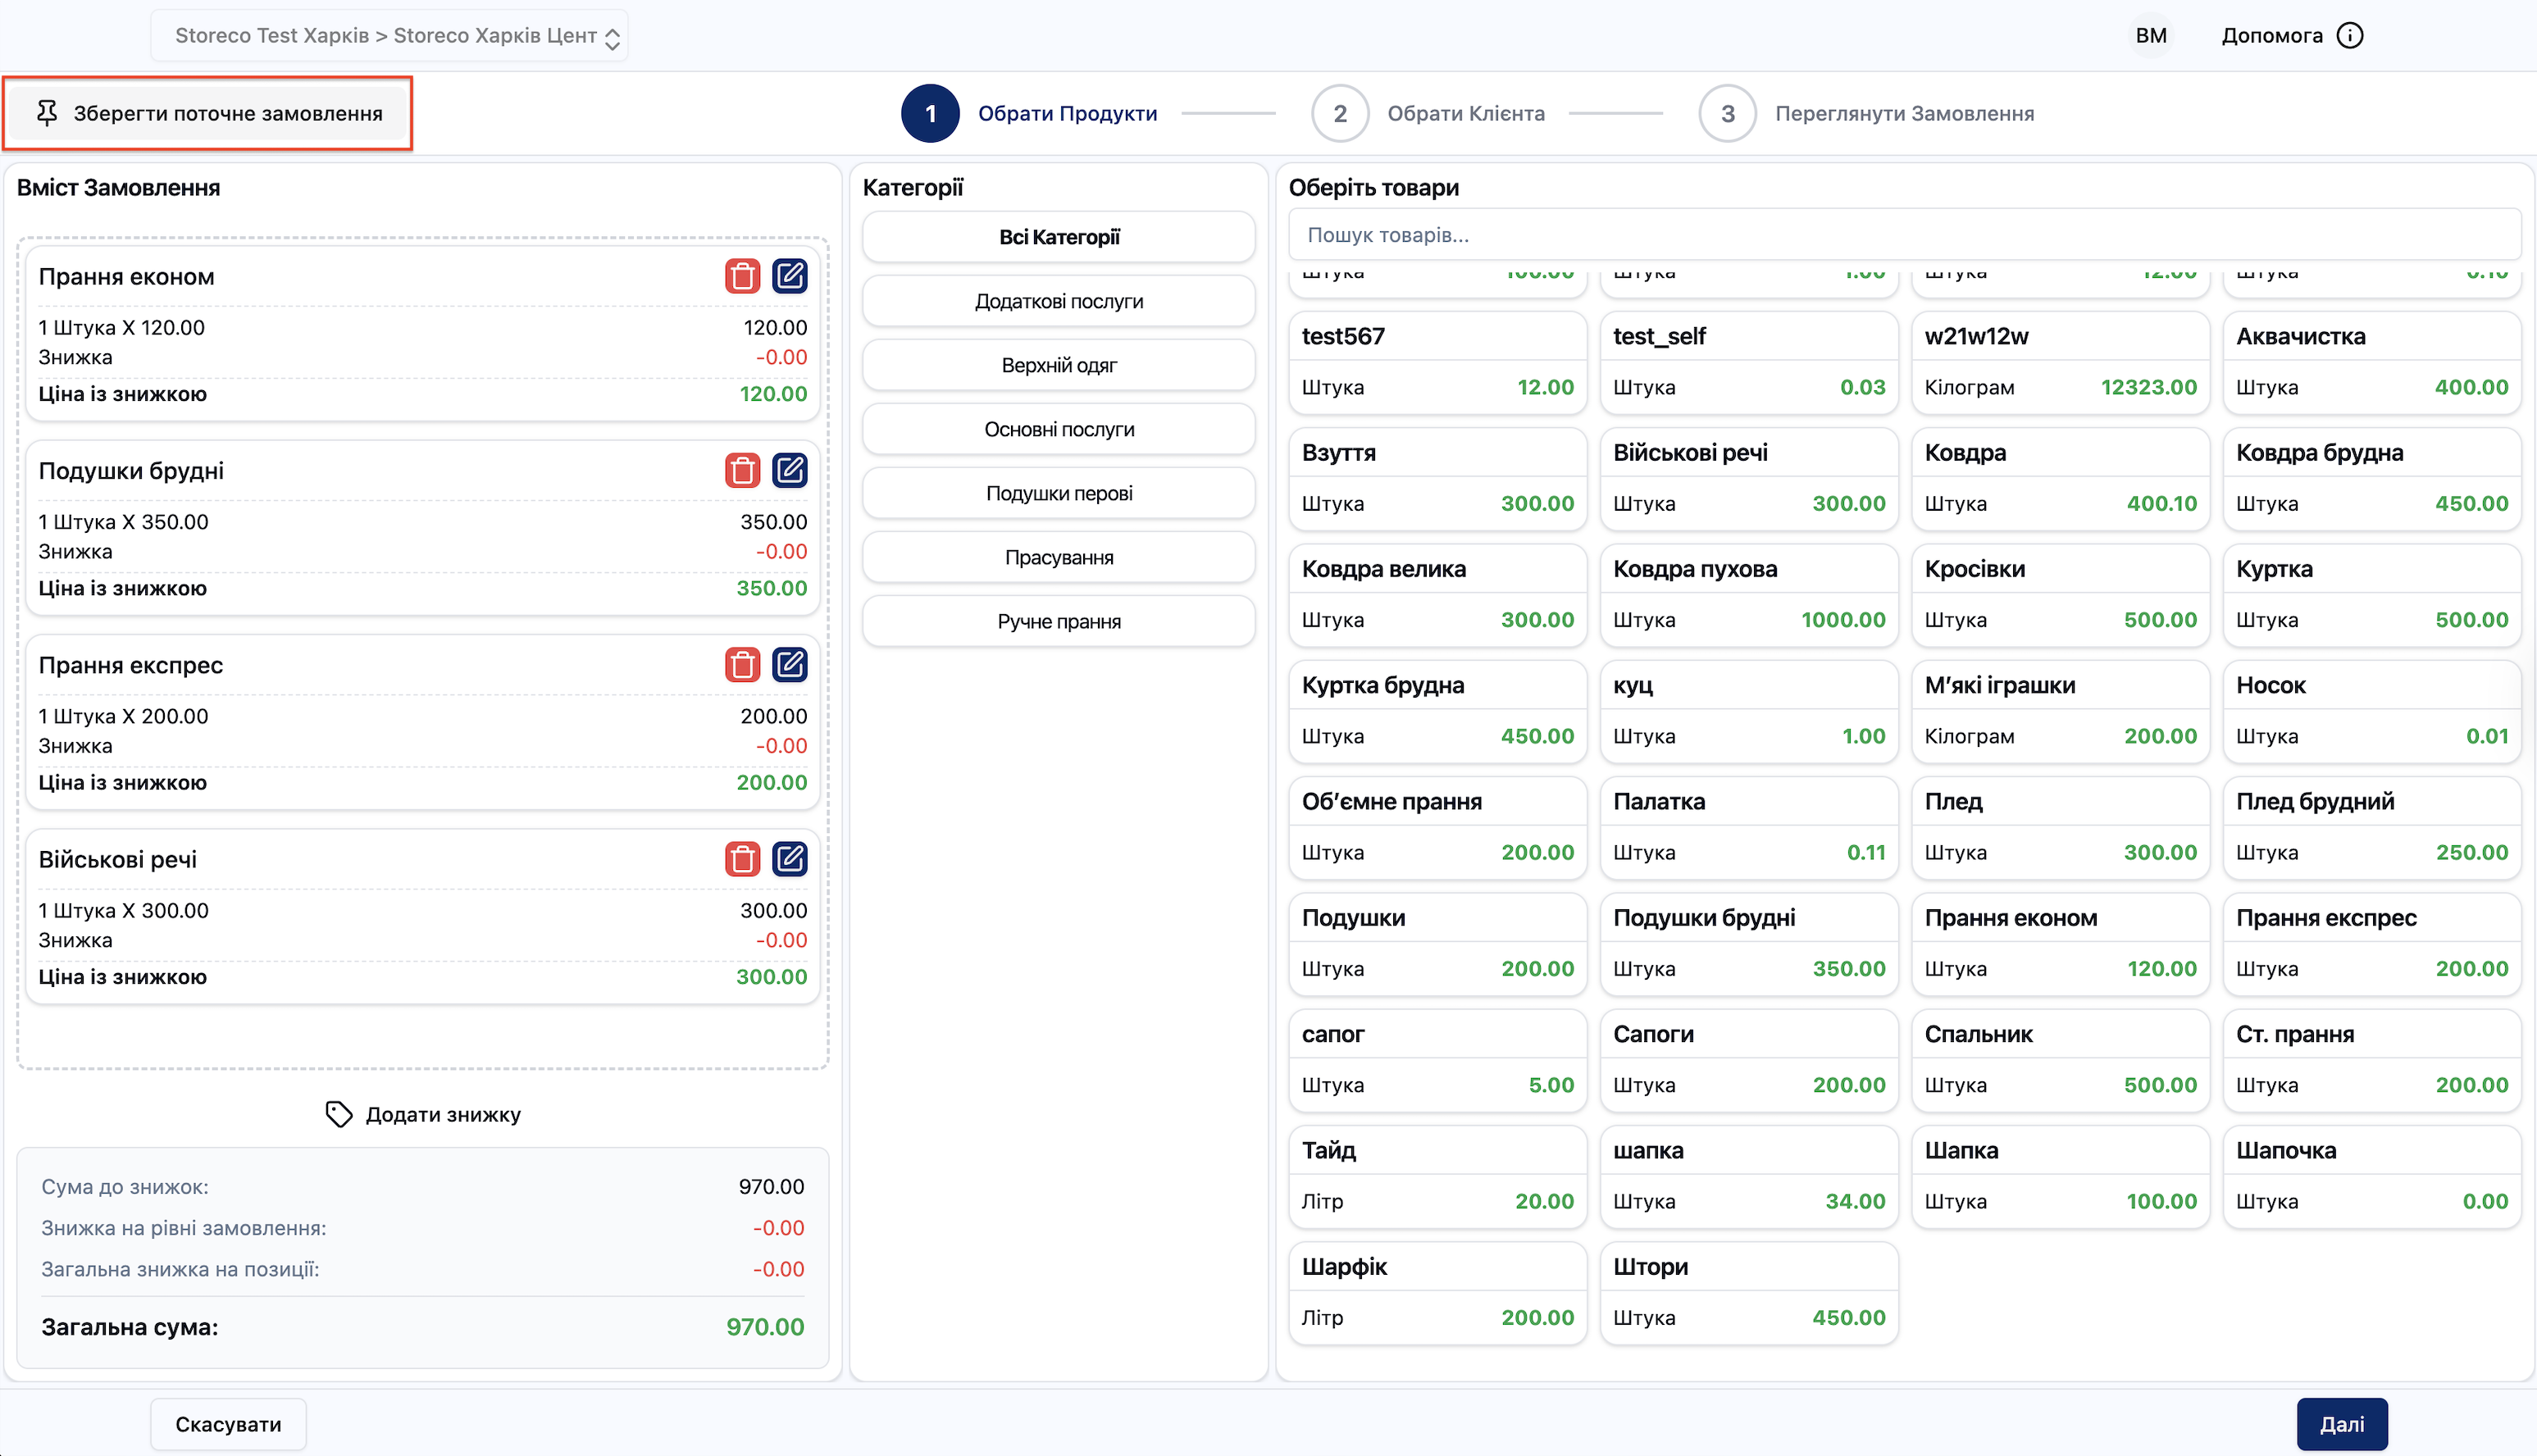
Task: Click the Допомога info icon
Action: (x=2349, y=36)
